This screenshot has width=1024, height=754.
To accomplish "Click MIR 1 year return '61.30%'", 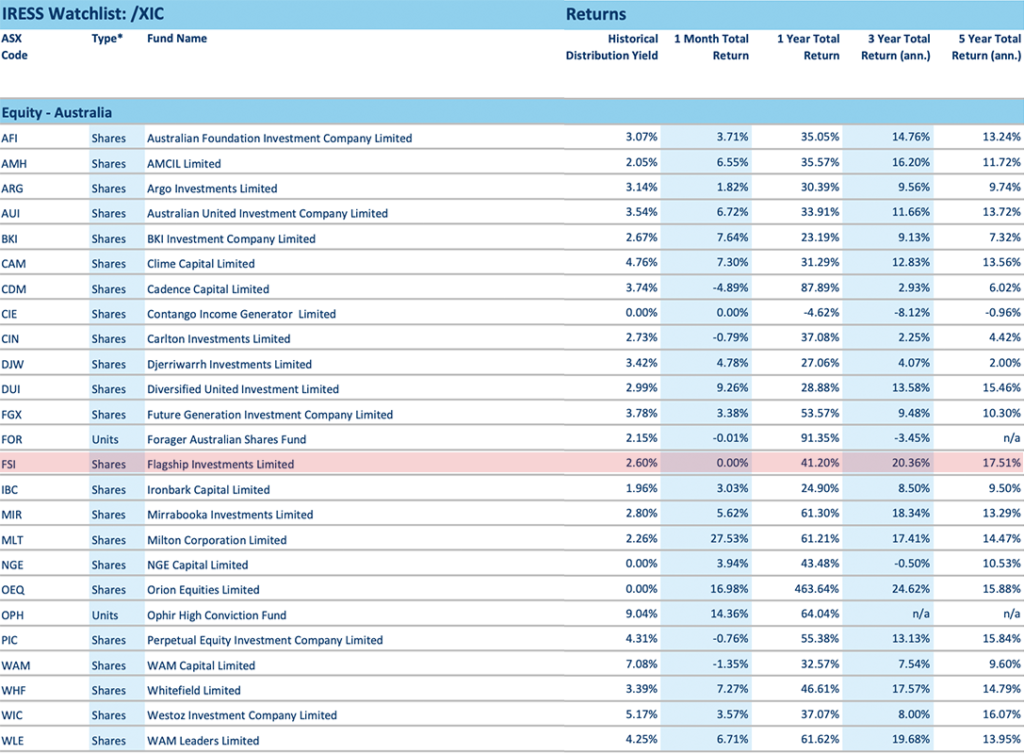I will pos(820,513).
